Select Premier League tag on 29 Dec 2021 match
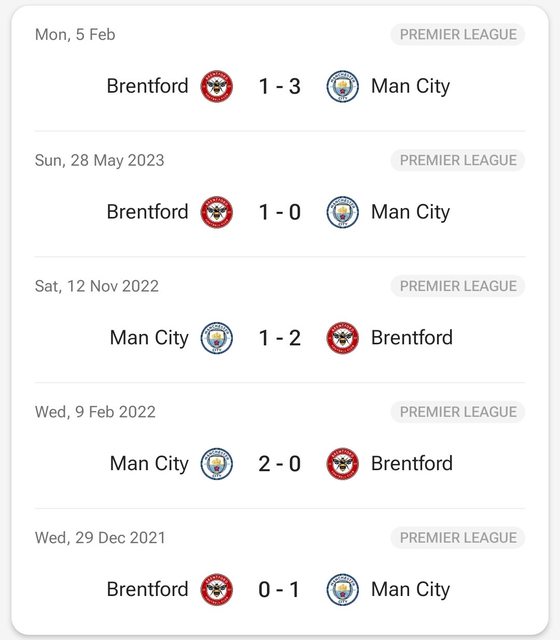Image resolution: width=560 pixels, height=640 pixels. pos(458,537)
